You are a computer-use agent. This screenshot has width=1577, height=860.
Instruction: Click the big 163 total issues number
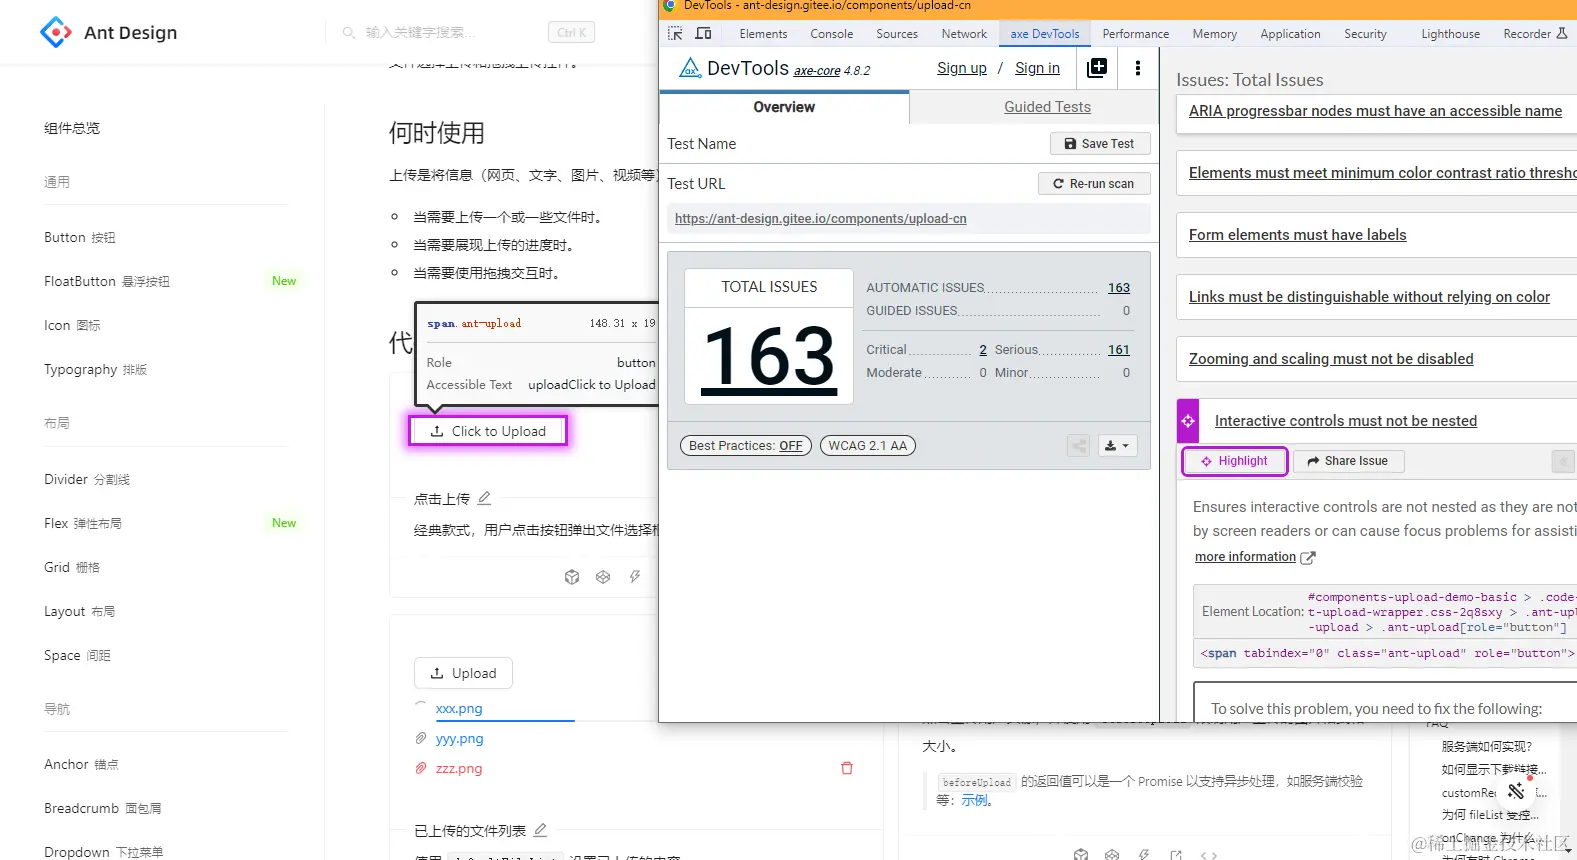pyautogui.click(x=769, y=357)
